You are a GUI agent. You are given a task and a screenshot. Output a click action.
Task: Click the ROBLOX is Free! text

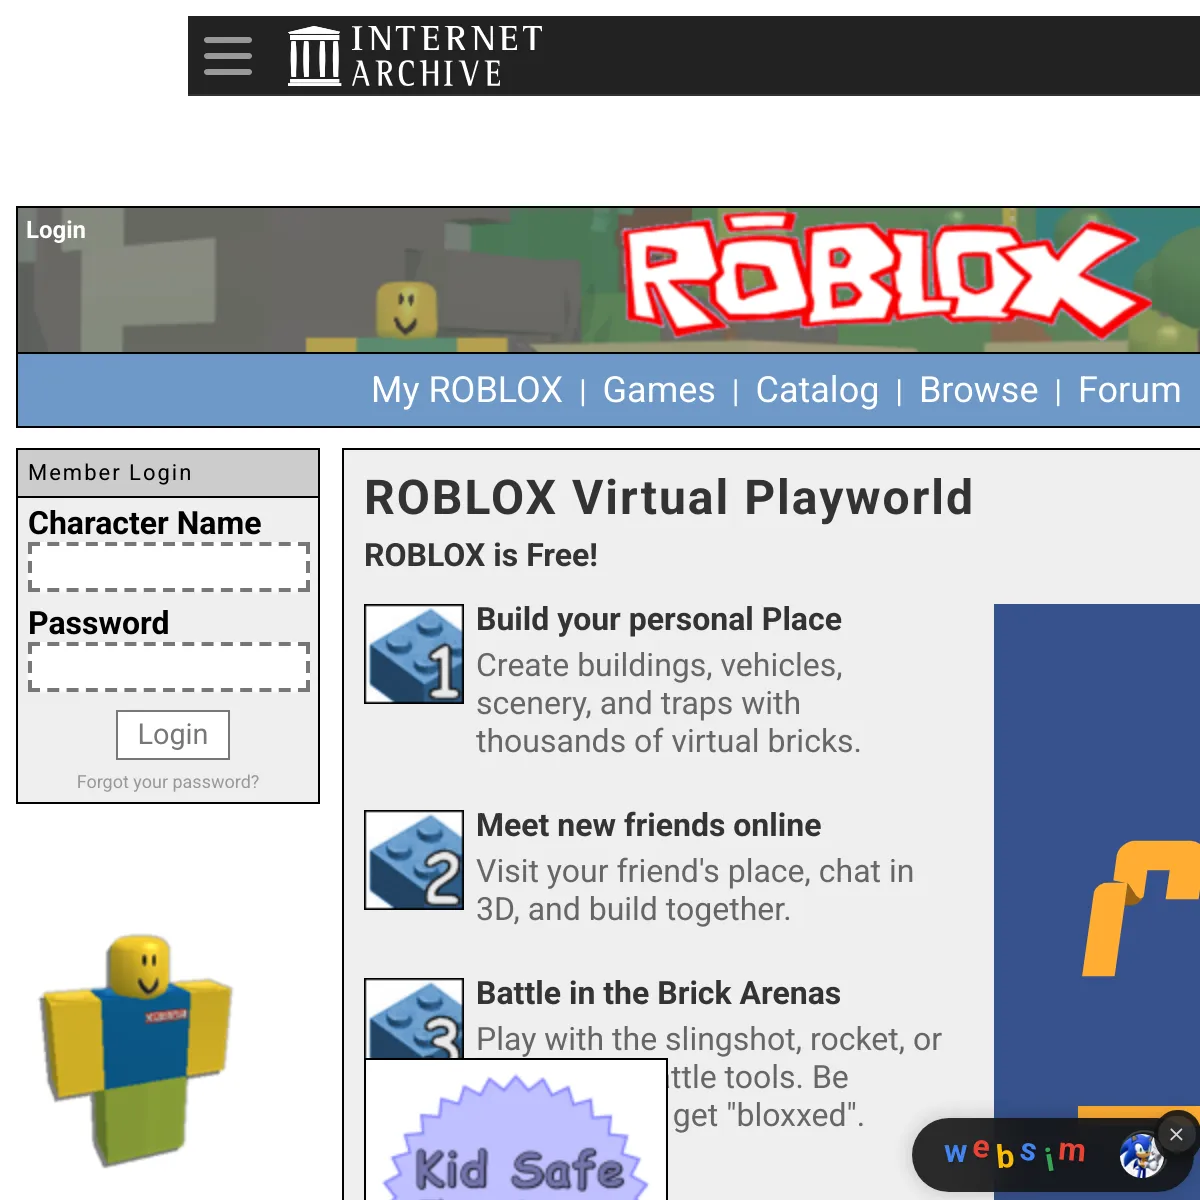tap(481, 555)
